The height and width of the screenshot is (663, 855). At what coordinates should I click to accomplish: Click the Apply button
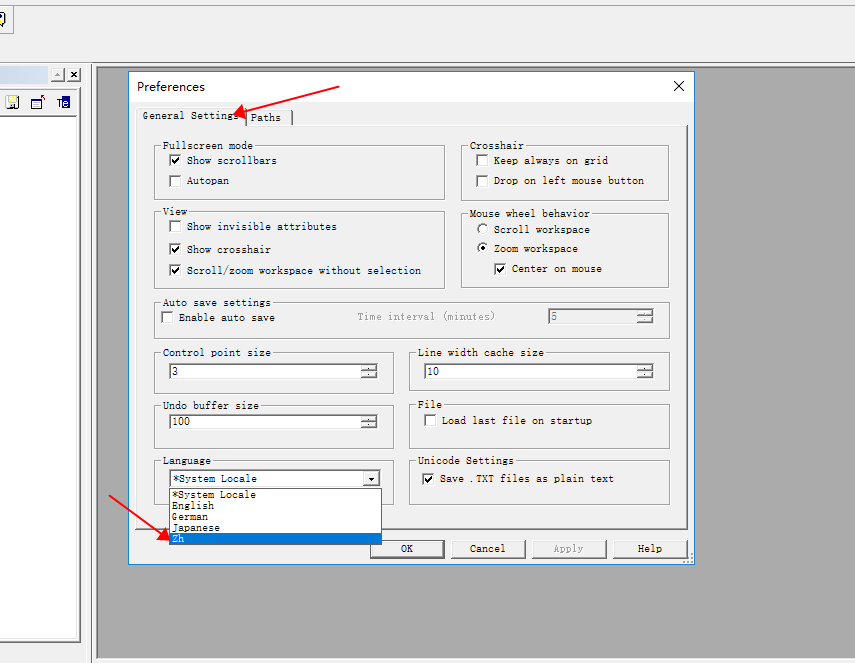point(569,549)
